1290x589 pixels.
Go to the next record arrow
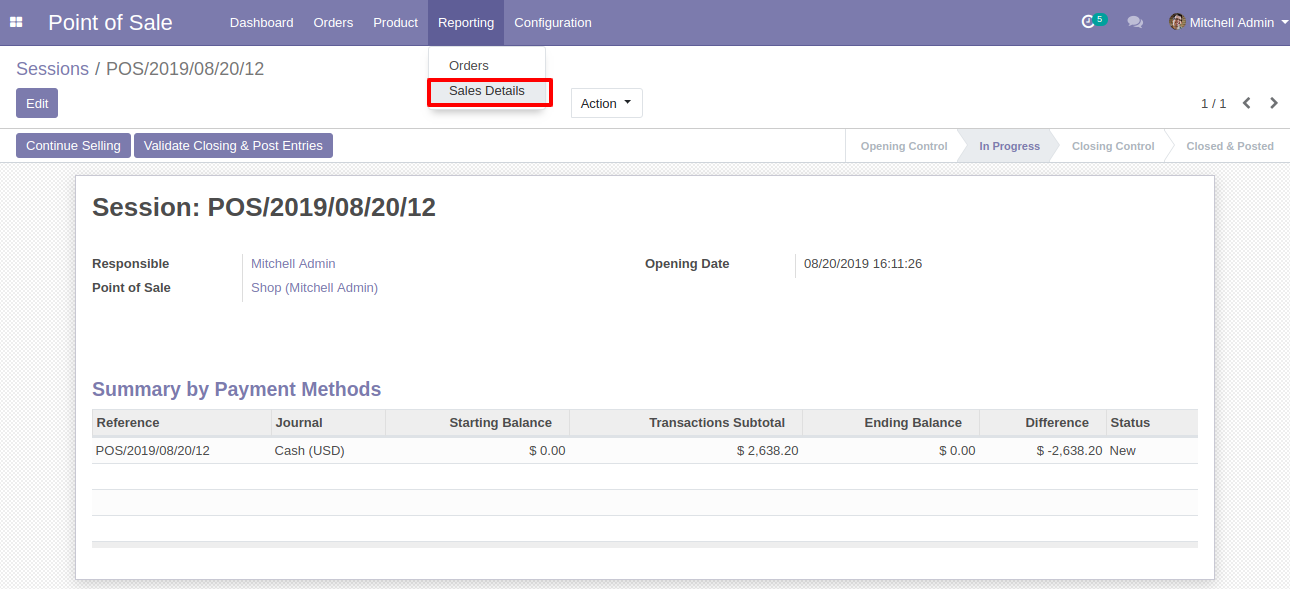(x=1274, y=103)
